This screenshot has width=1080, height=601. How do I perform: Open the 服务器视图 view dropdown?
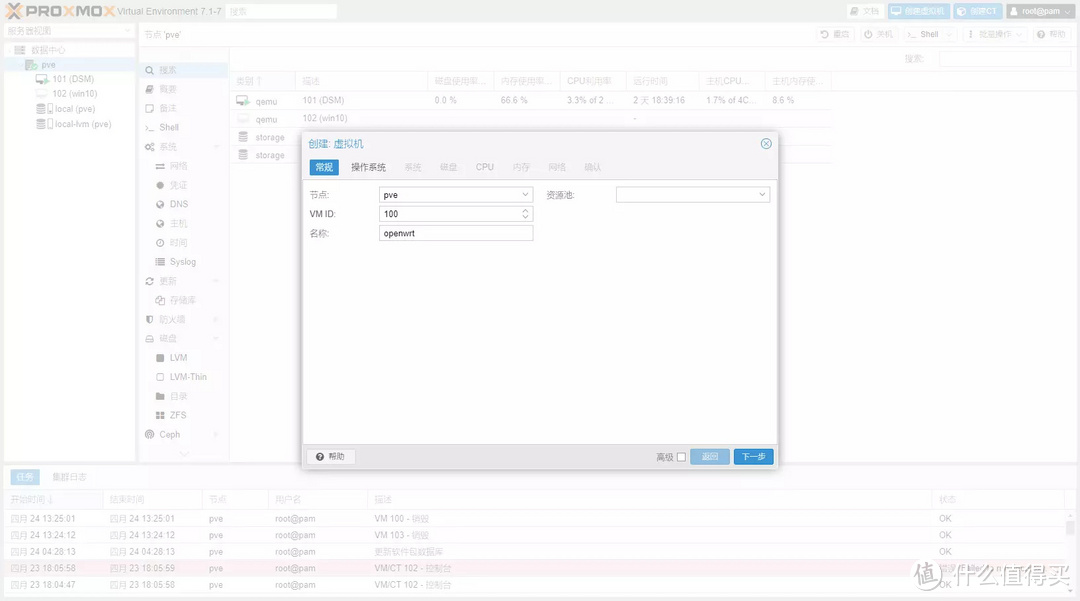(68, 30)
